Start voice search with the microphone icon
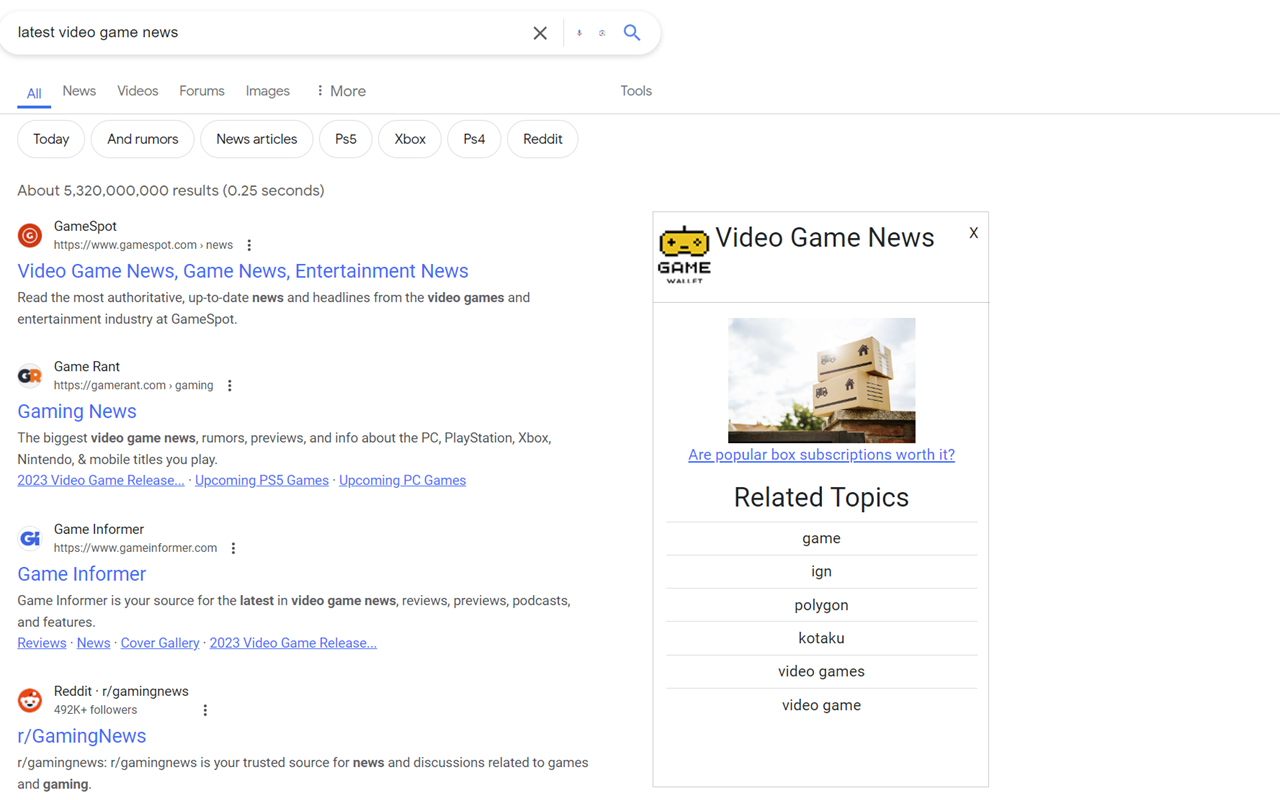The height and width of the screenshot is (800, 1280). click(x=579, y=33)
